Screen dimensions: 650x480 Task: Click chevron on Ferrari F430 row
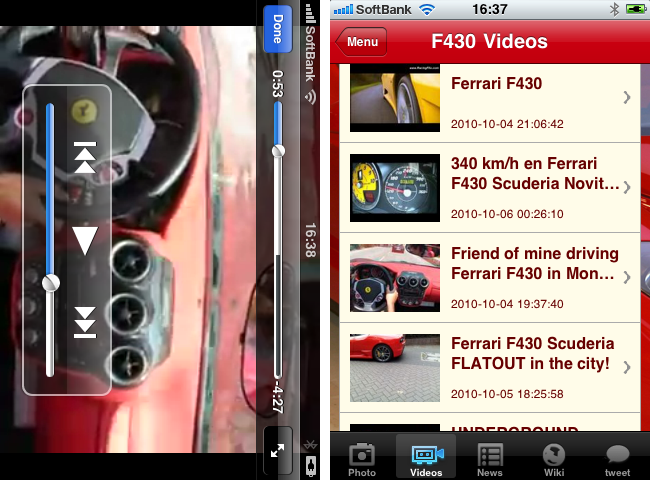point(627,97)
